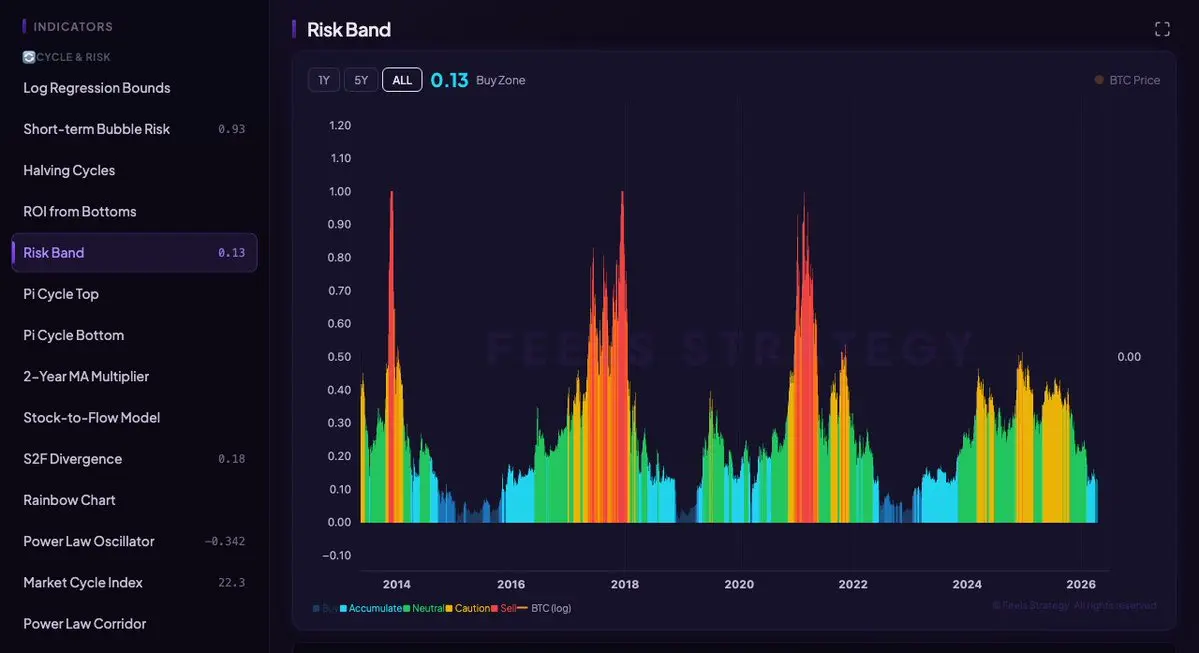Click the 0.93 value beside Short-term Bubble Risk
The height and width of the screenshot is (653, 1199).
(231, 129)
